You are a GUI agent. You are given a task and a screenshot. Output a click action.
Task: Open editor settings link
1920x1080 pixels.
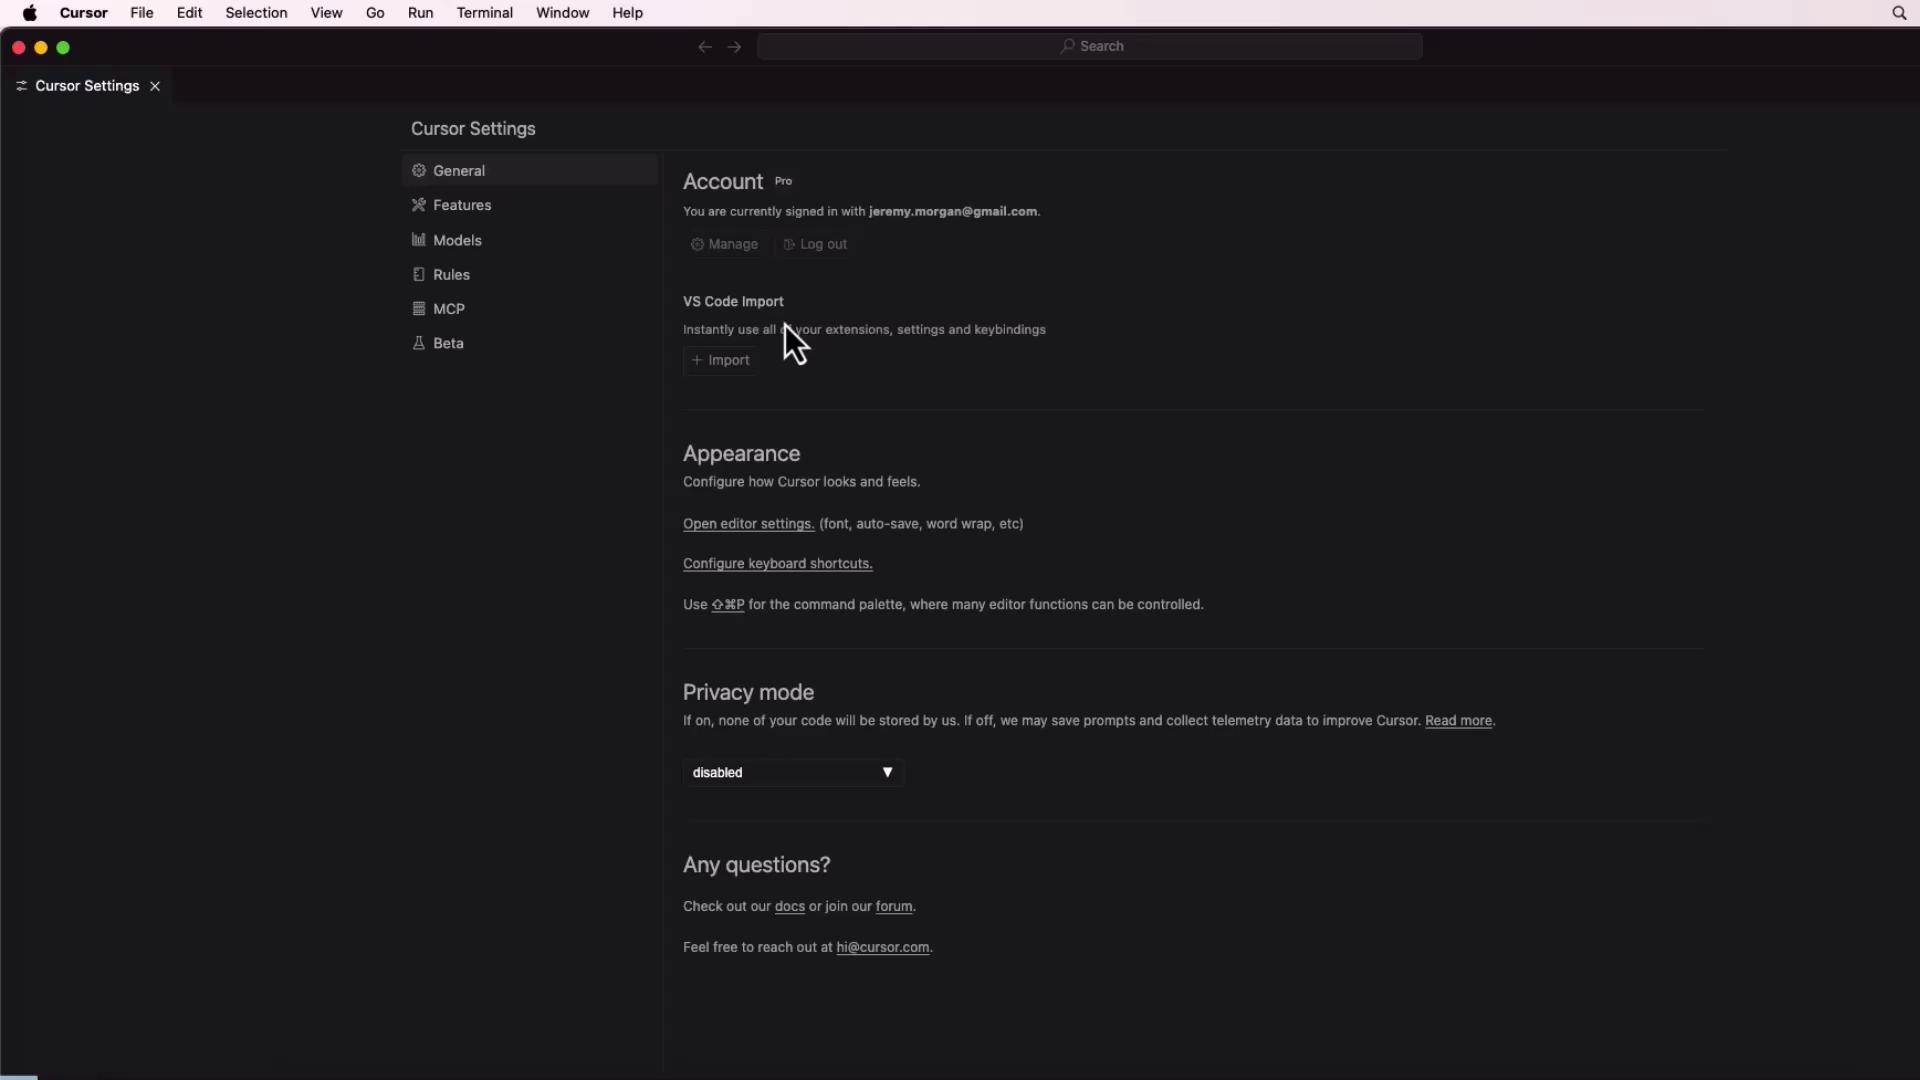pos(748,524)
